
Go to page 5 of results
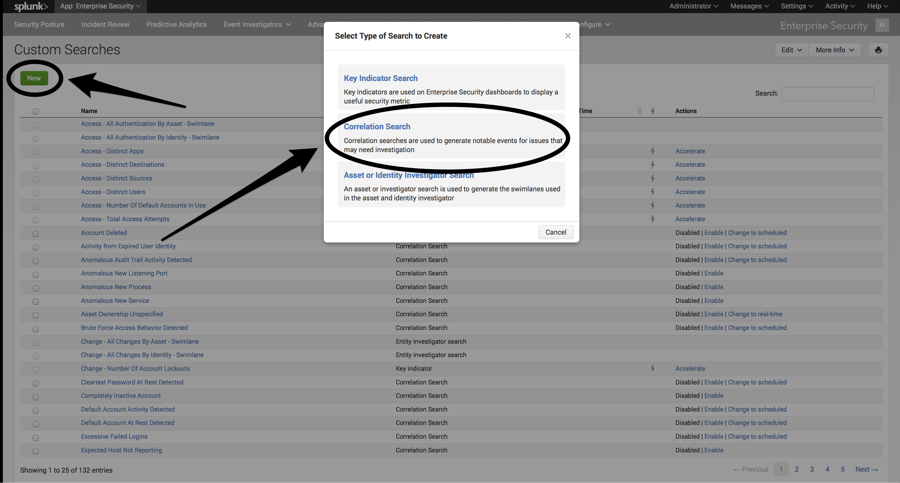coord(843,469)
